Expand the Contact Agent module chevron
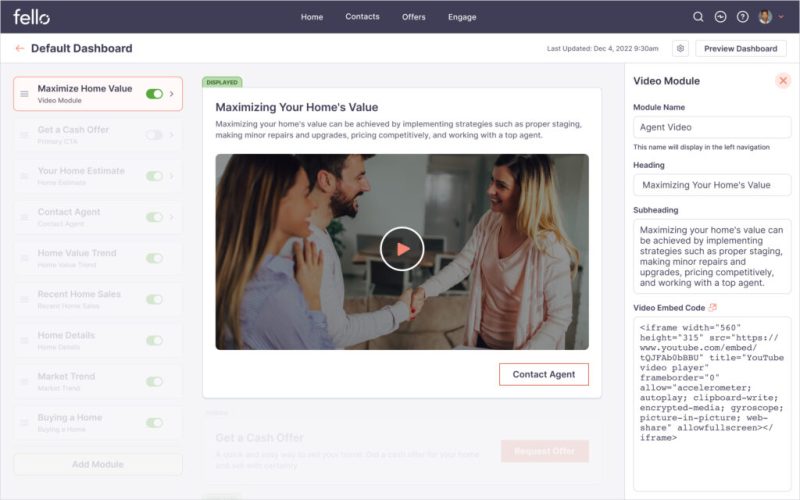Screen dimensions: 800x500 point(172,217)
